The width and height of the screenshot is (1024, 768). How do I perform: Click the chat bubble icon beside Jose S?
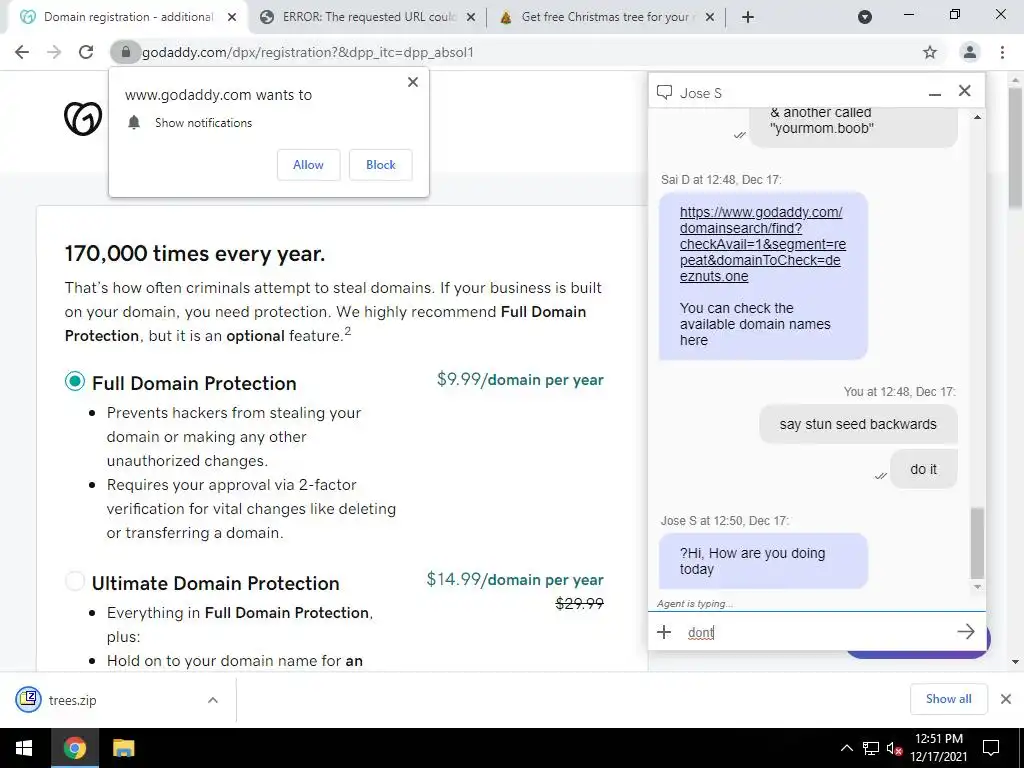664,93
